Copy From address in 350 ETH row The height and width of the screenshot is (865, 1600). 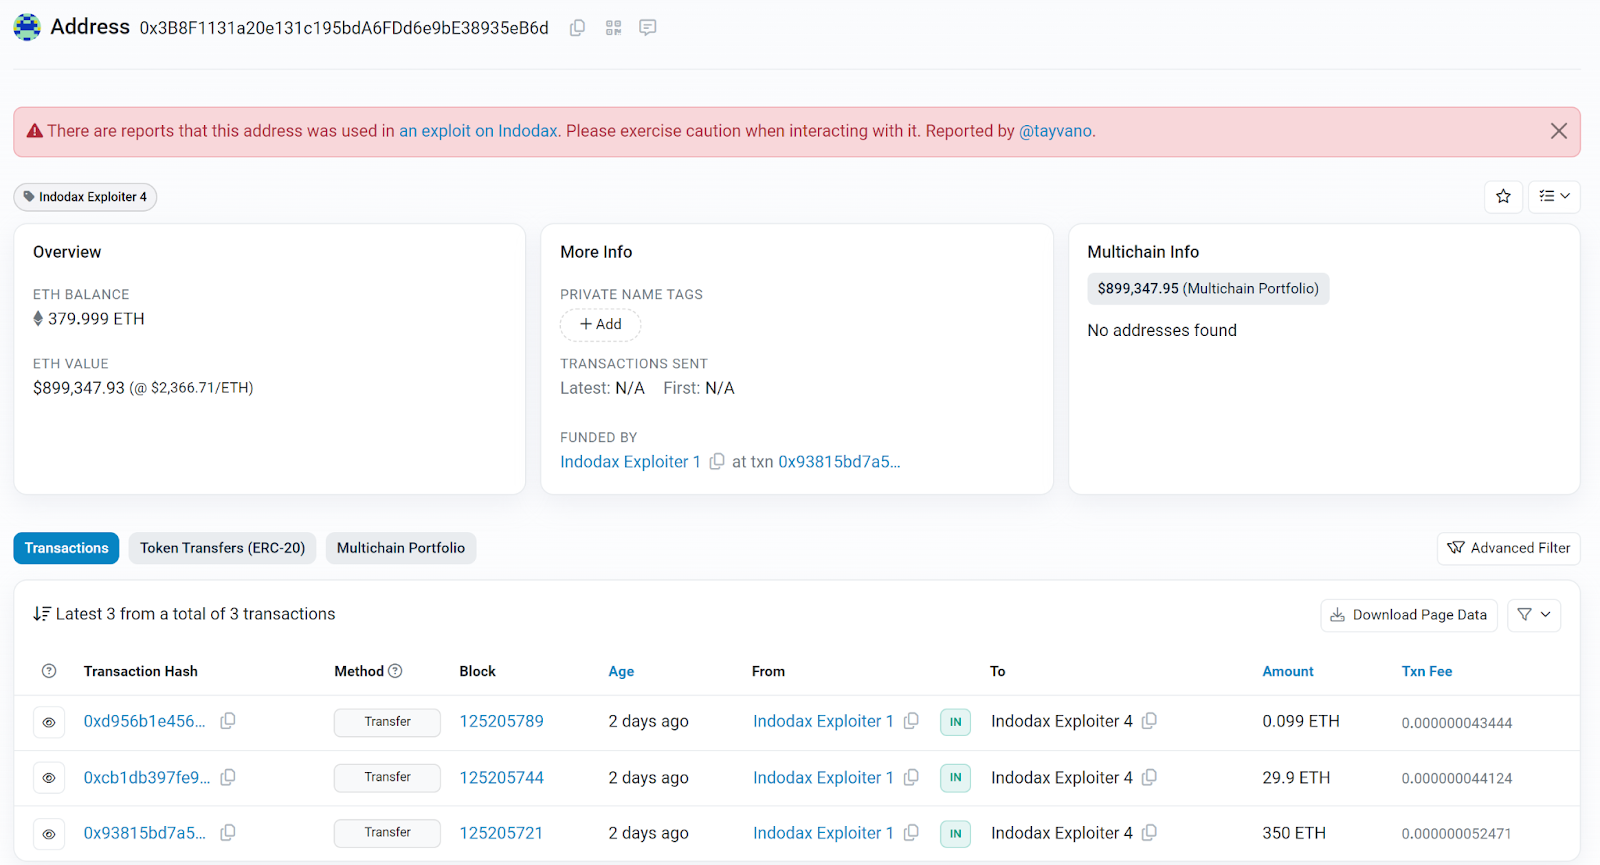coord(911,833)
